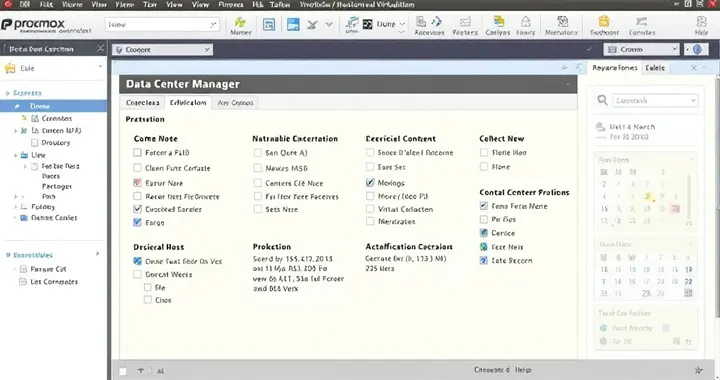
Task: Toggle the Fotcnr a Faıd checkbox
Action: tap(137, 152)
